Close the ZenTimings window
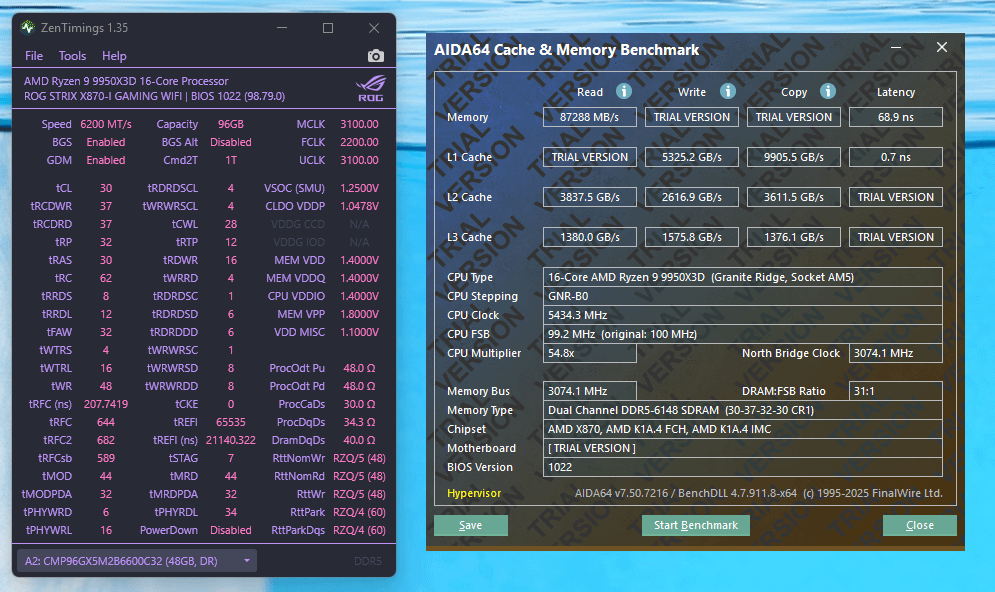This screenshot has height=592, width=995. click(x=374, y=28)
